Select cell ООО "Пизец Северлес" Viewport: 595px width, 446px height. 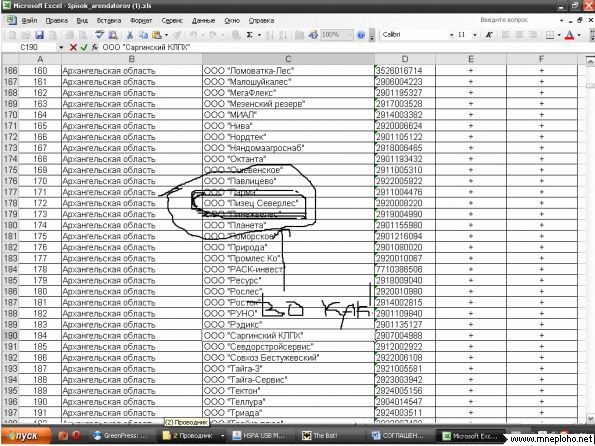pyautogui.click(x=288, y=203)
